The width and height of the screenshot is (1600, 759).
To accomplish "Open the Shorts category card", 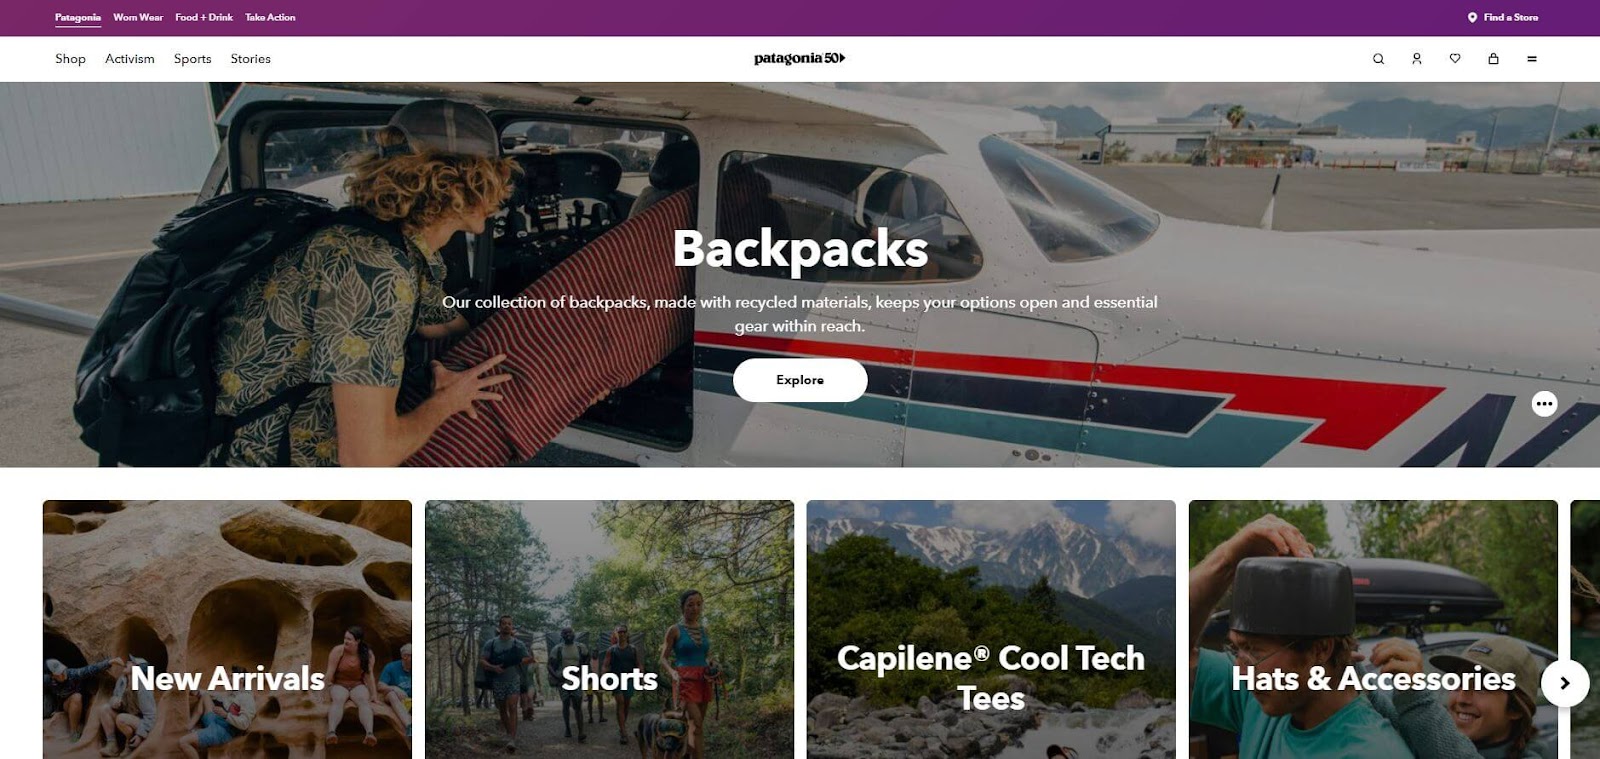I will click(609, 630).
